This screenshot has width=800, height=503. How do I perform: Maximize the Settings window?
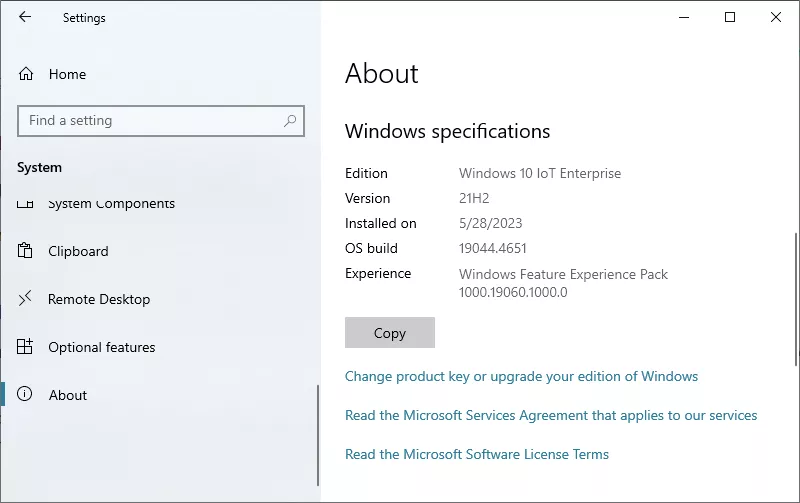730,17
